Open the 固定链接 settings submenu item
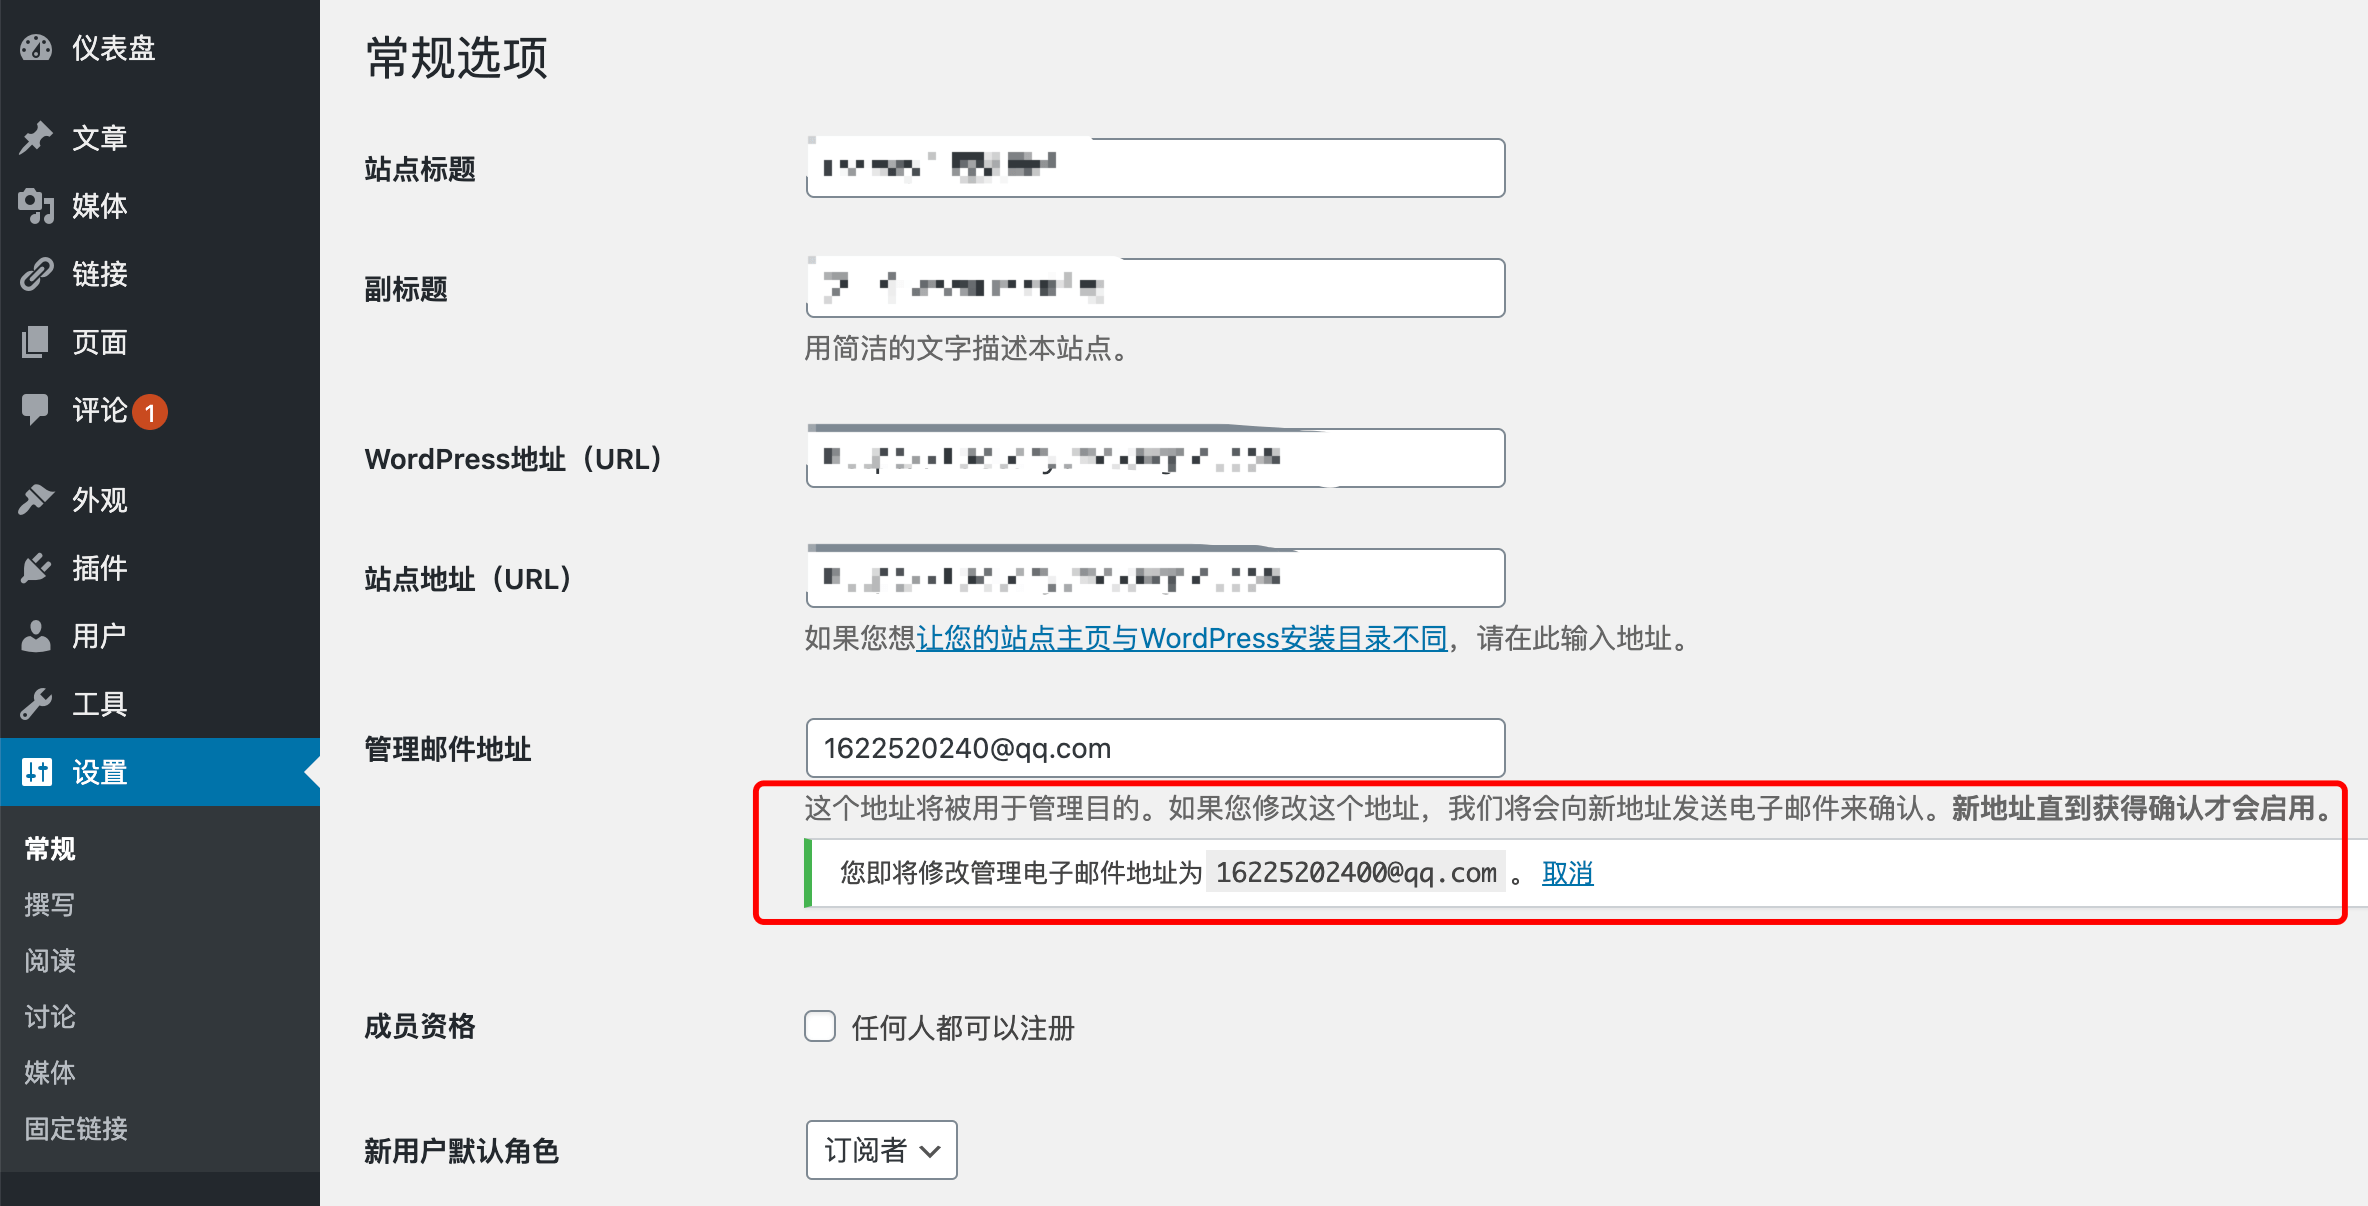2368x1206 pixels. click(76, 1129)
